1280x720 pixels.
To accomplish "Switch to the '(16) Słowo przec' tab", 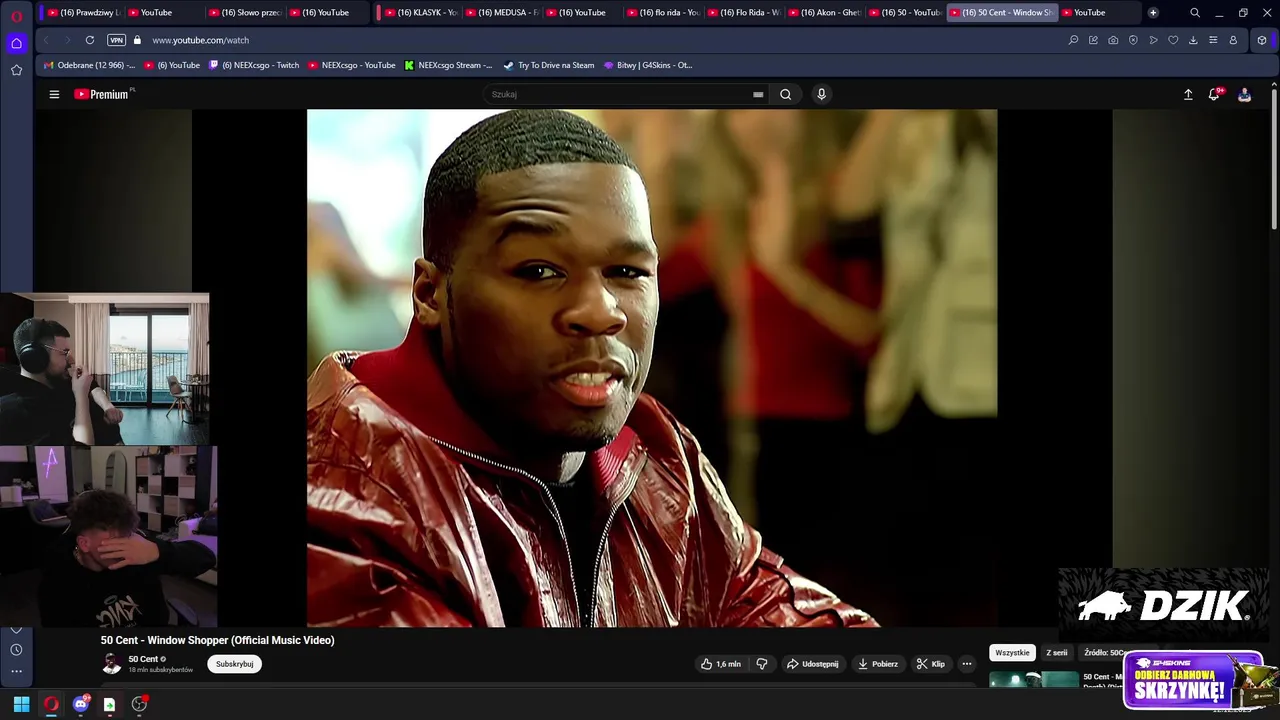I will (x=243, y=13).
